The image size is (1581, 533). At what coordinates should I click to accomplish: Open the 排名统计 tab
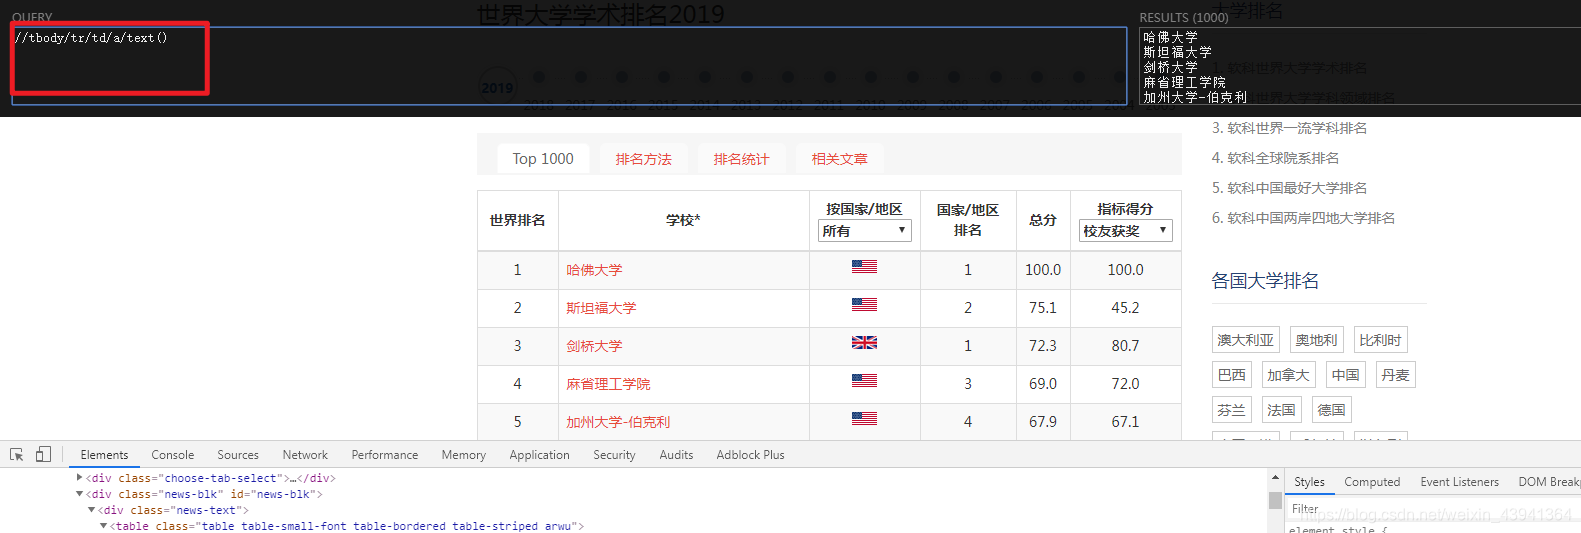(x=742, y=159)
